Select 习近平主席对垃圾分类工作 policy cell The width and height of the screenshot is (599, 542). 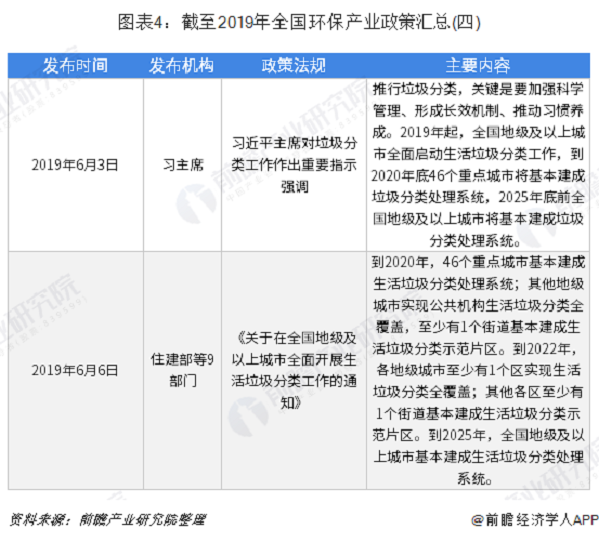(294, 165)
